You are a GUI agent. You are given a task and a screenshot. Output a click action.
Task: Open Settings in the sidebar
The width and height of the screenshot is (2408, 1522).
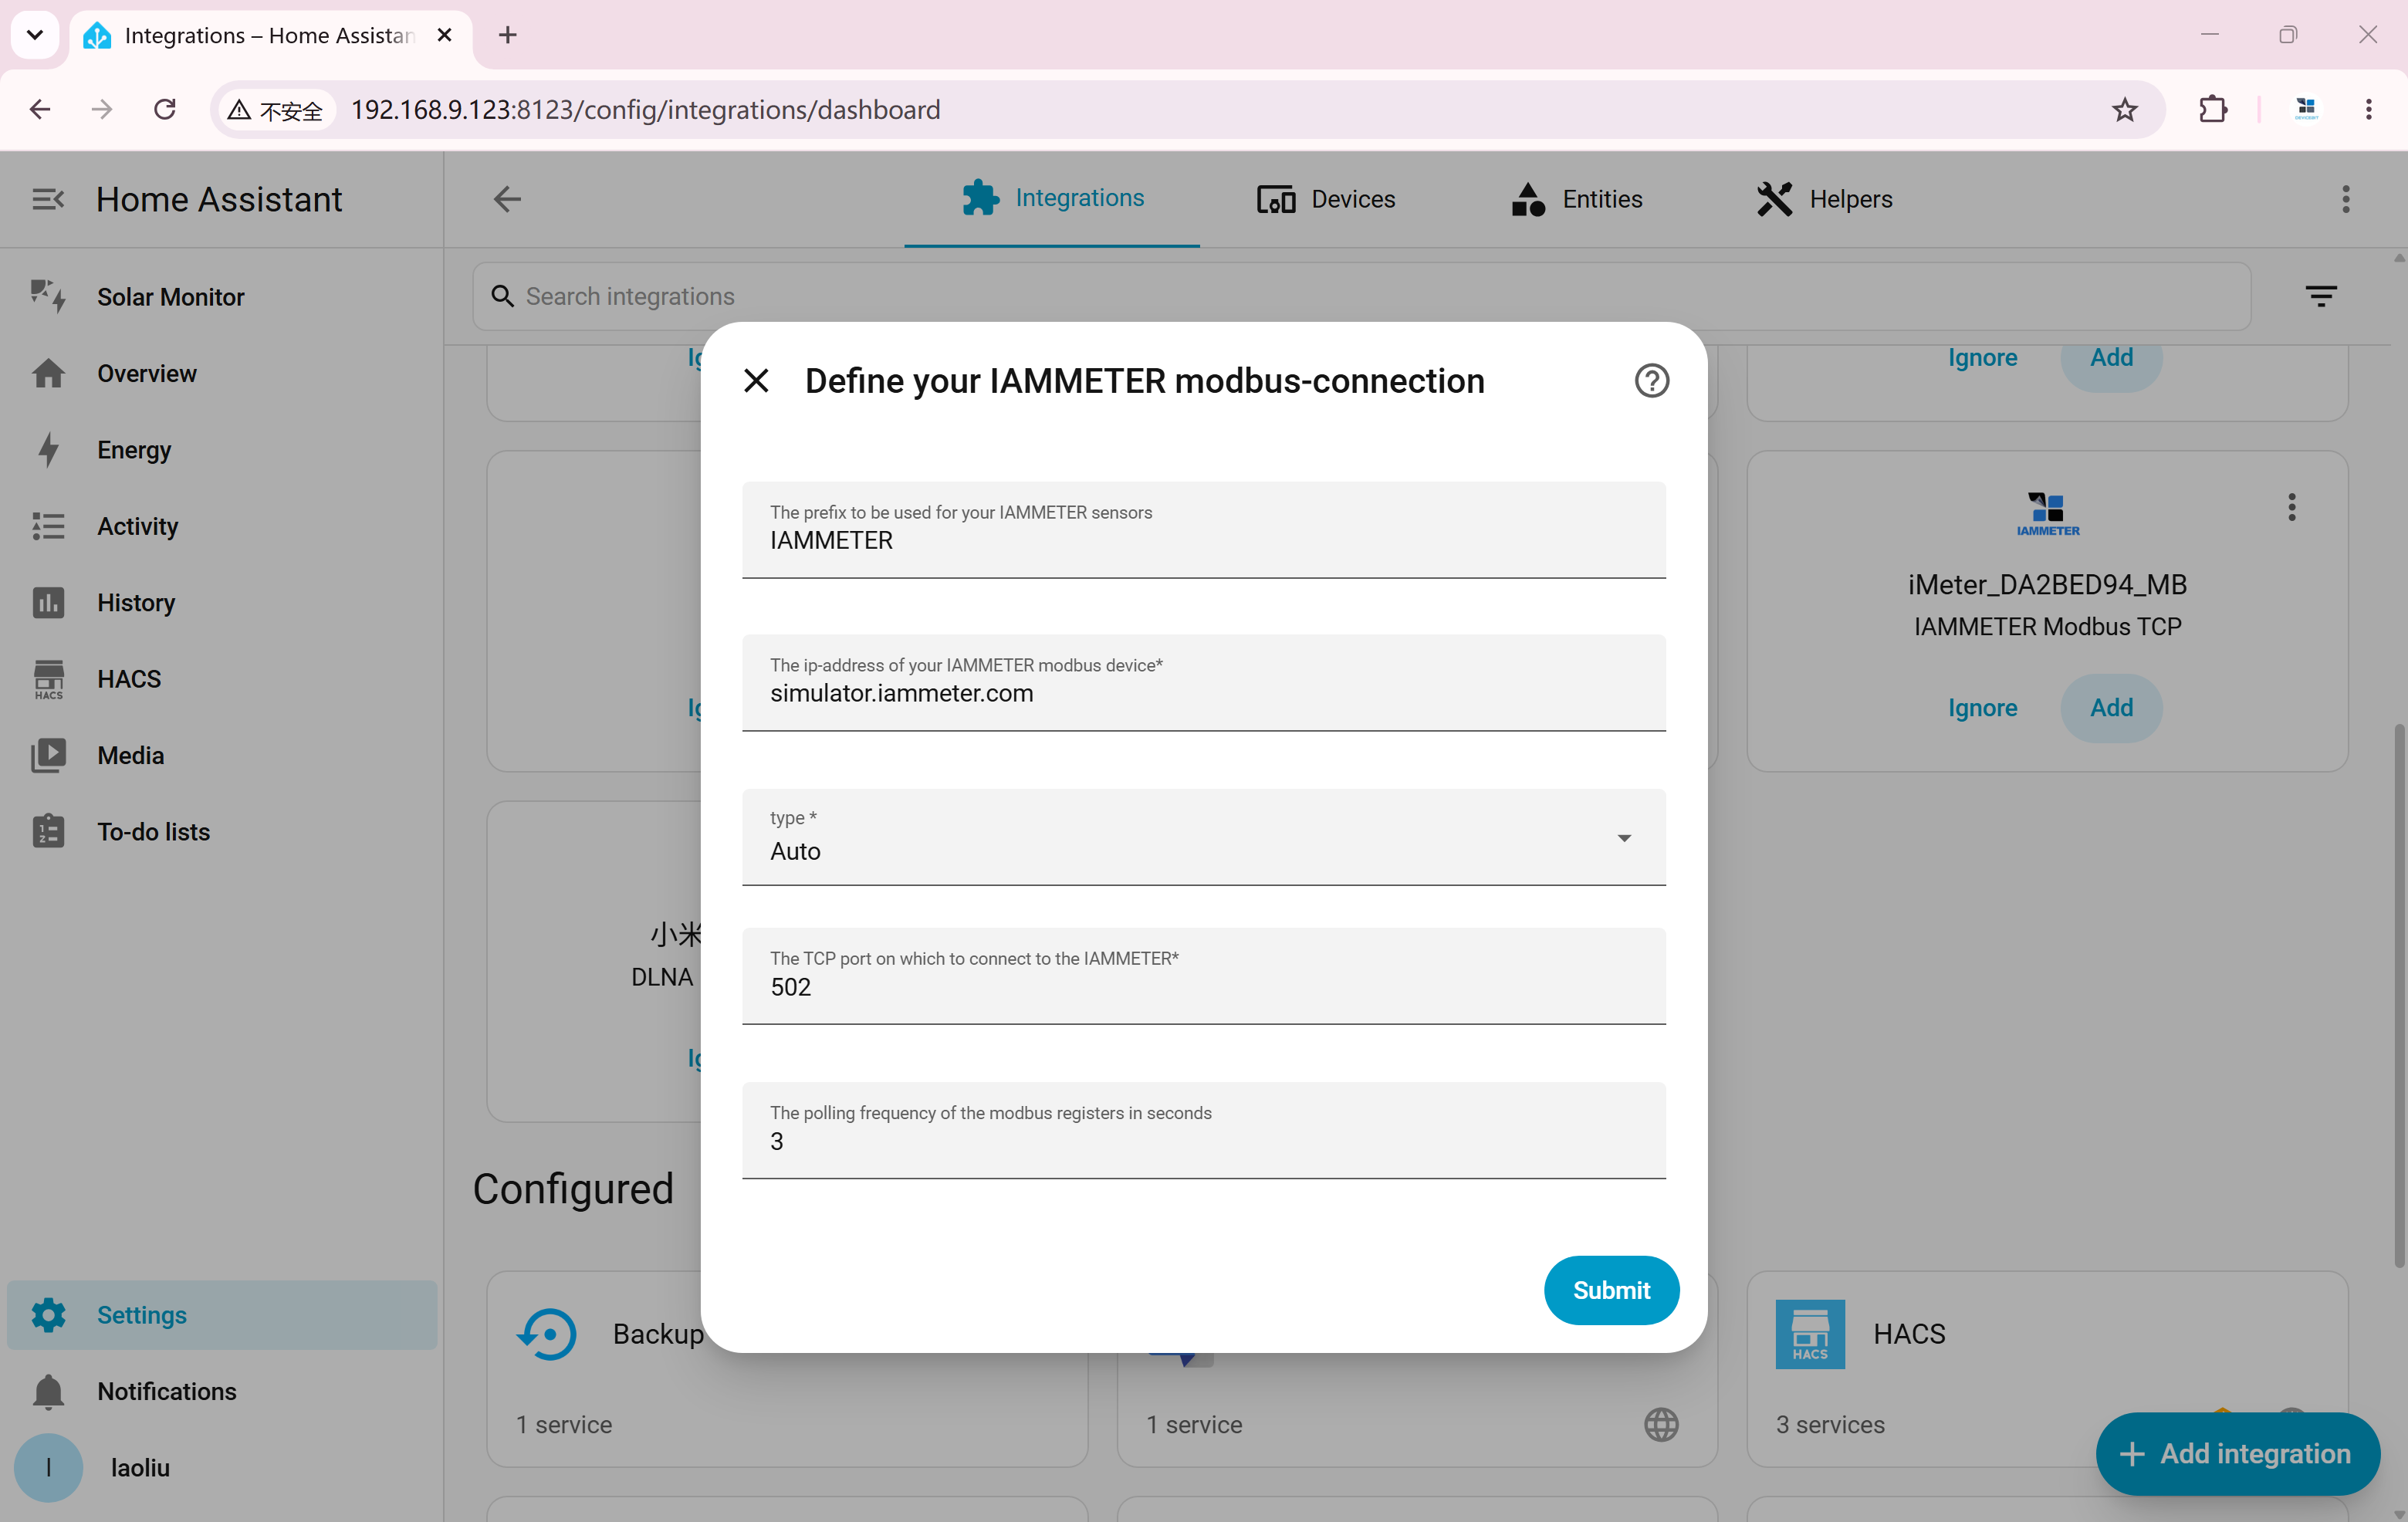click(x=222, y=1315)
